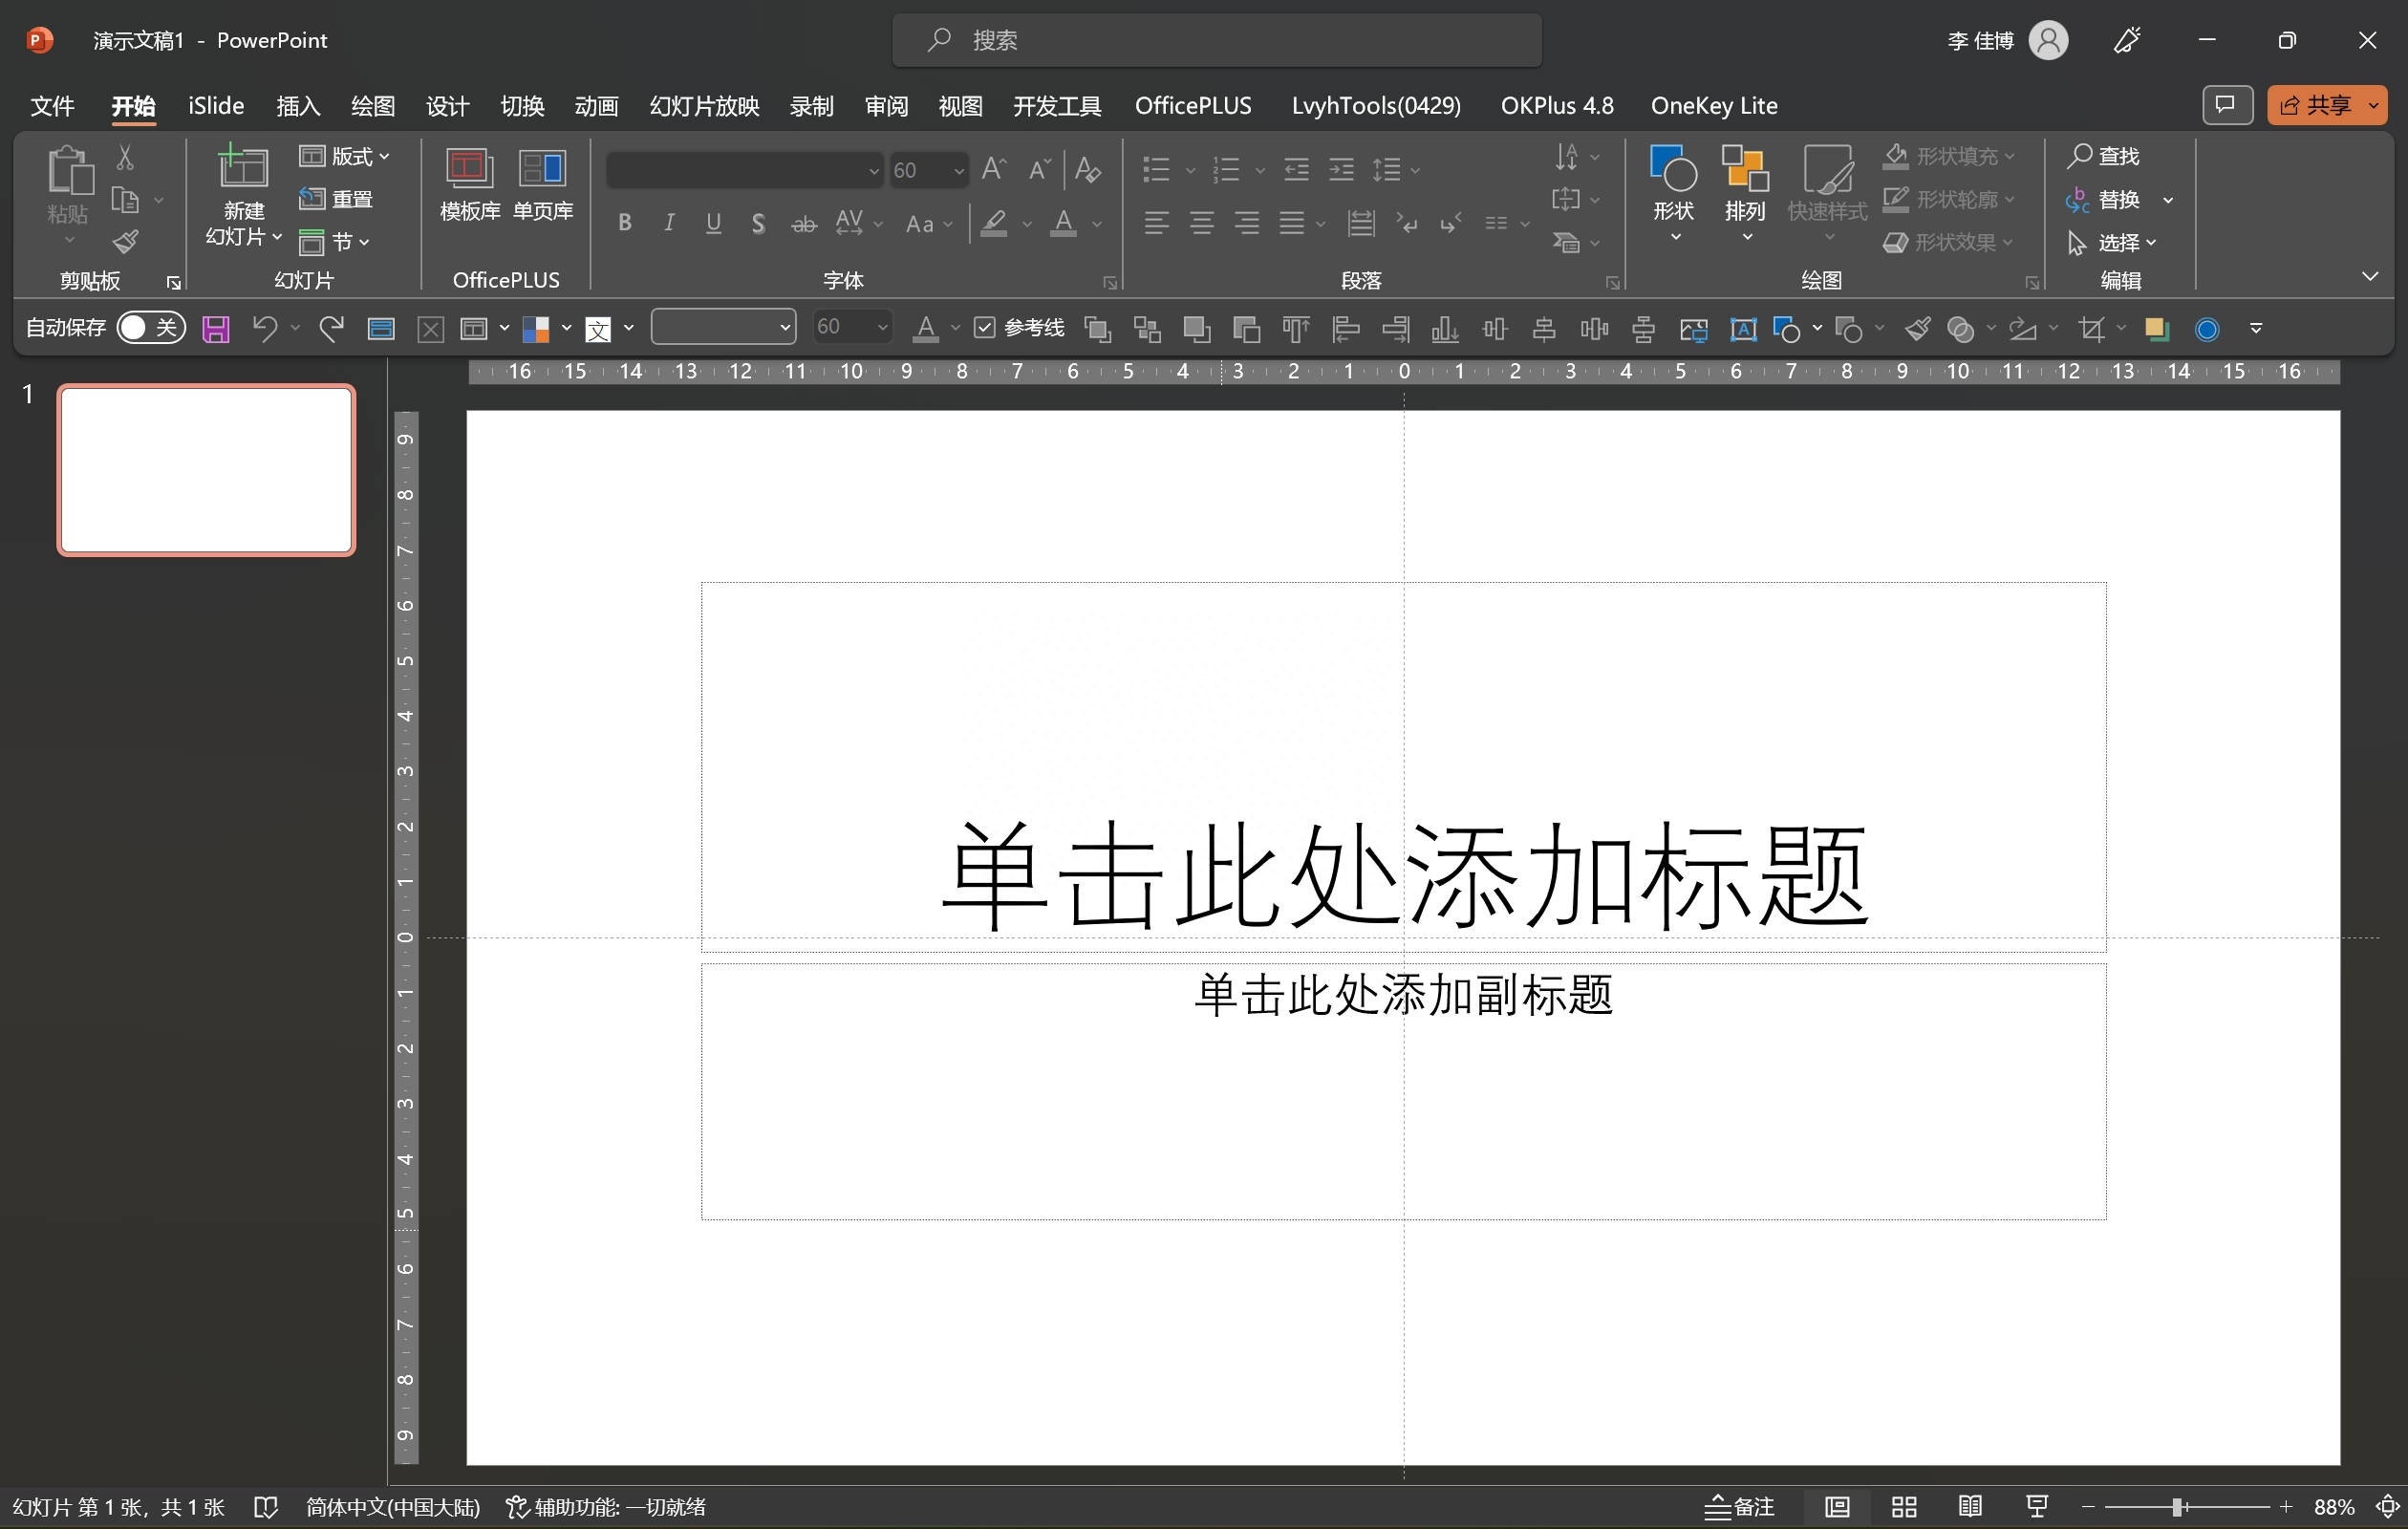Click the decrease font size icon

coord(1039,169)
